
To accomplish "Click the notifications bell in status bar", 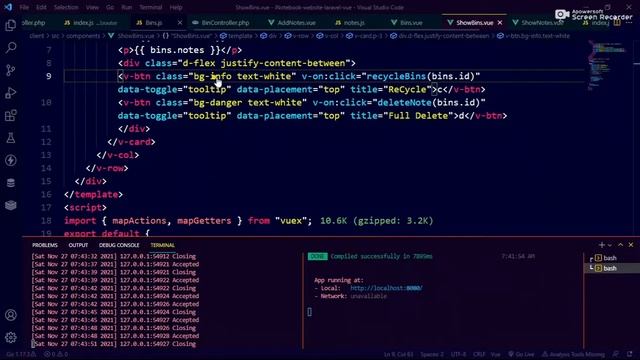I will 630,354.
